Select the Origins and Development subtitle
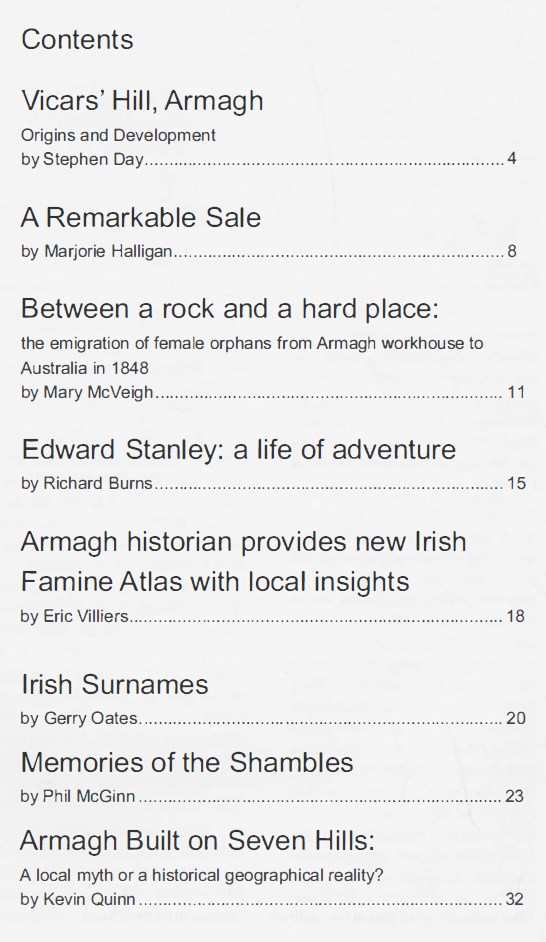Viewport: 546px width, 942px height. coord(118,135)
